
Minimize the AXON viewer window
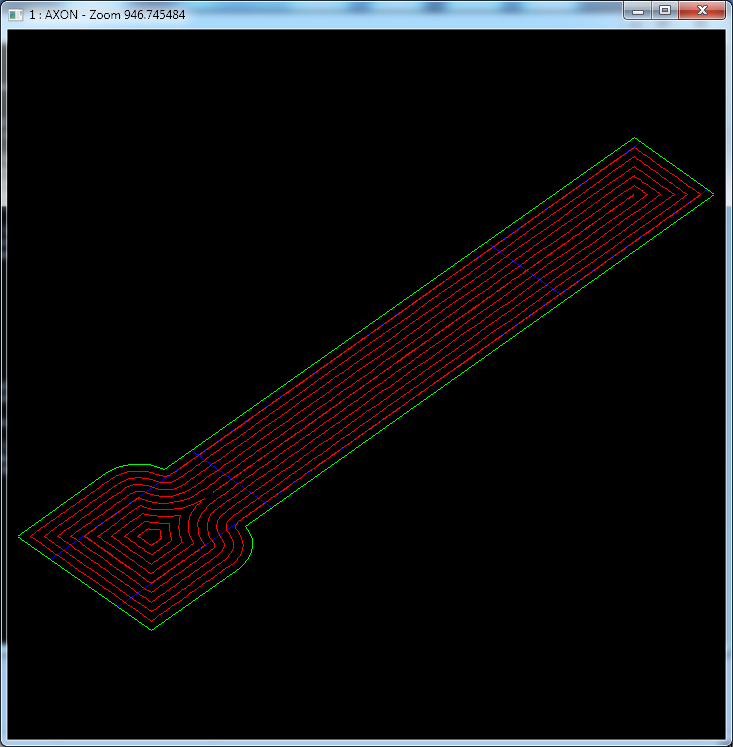[x=637, y=10]
